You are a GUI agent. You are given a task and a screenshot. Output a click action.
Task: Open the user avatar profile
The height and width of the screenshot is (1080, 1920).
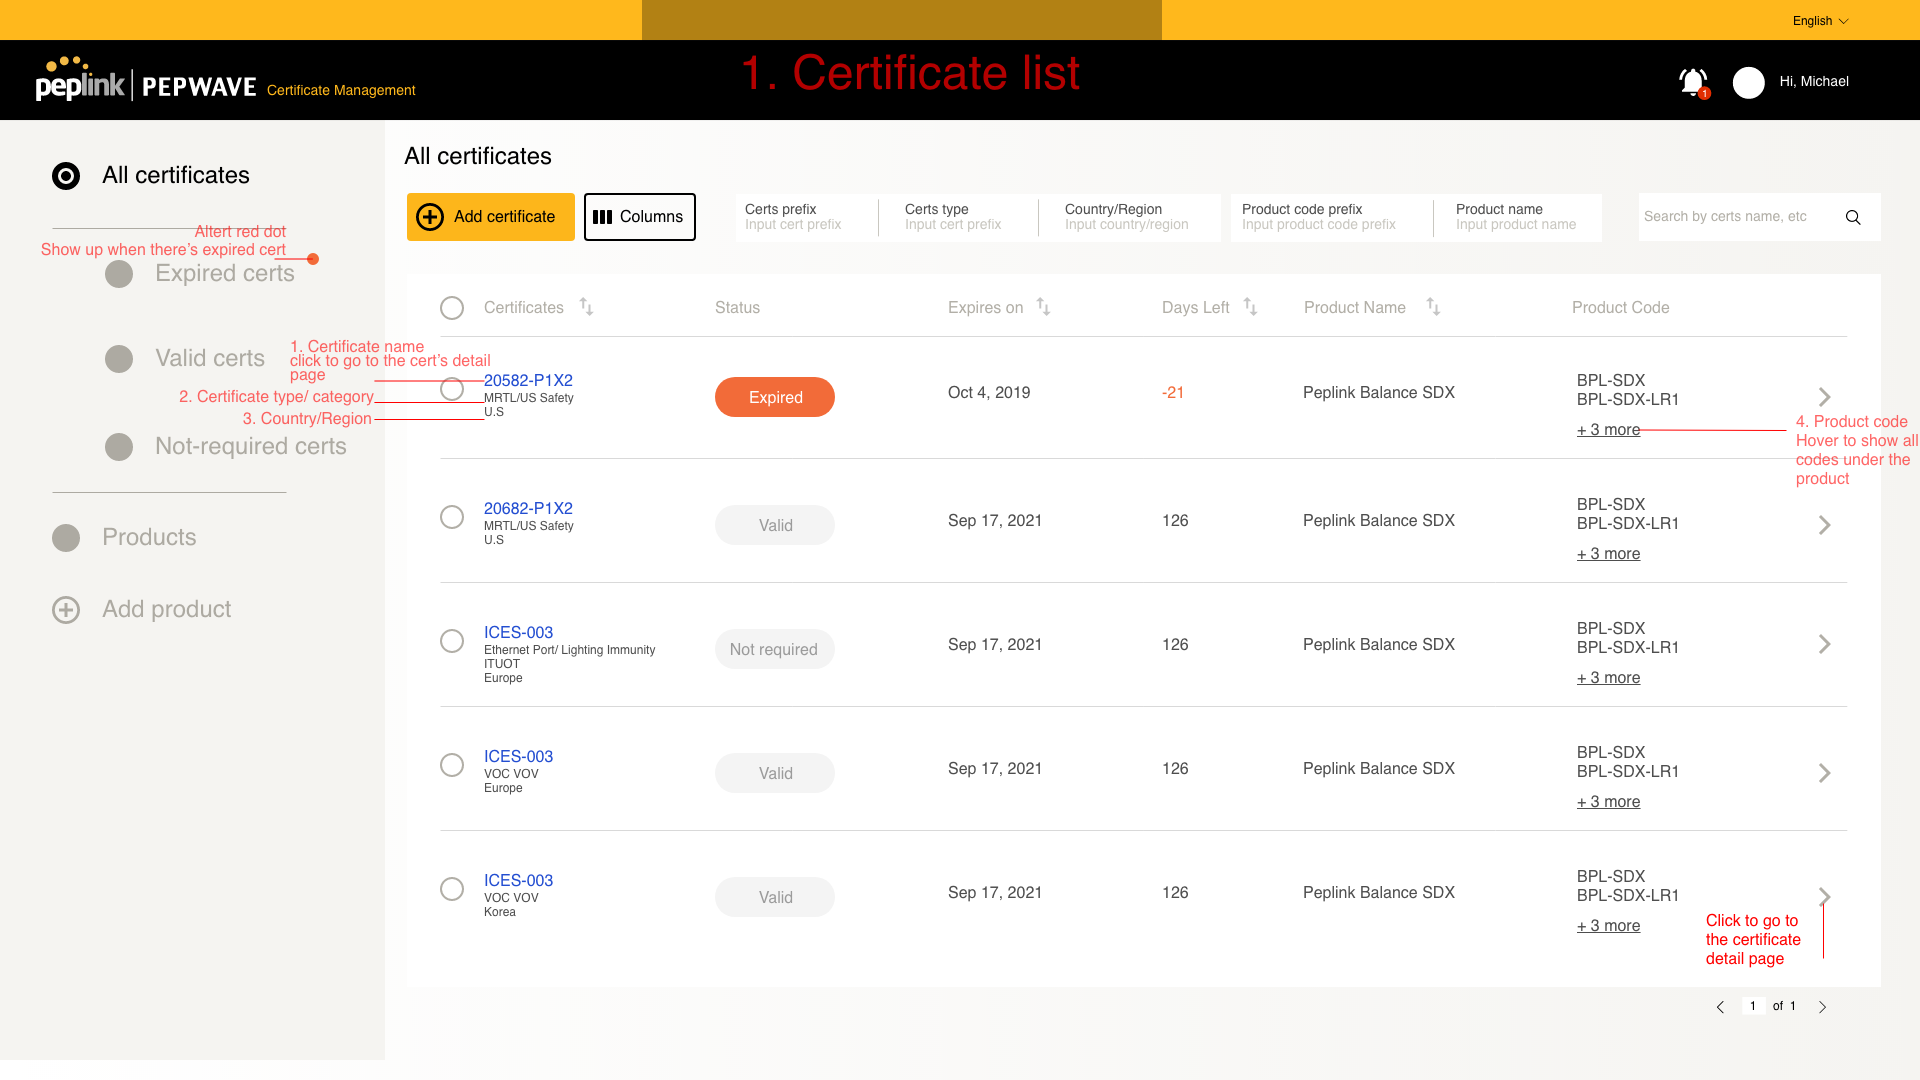[x=1748, y=82]
